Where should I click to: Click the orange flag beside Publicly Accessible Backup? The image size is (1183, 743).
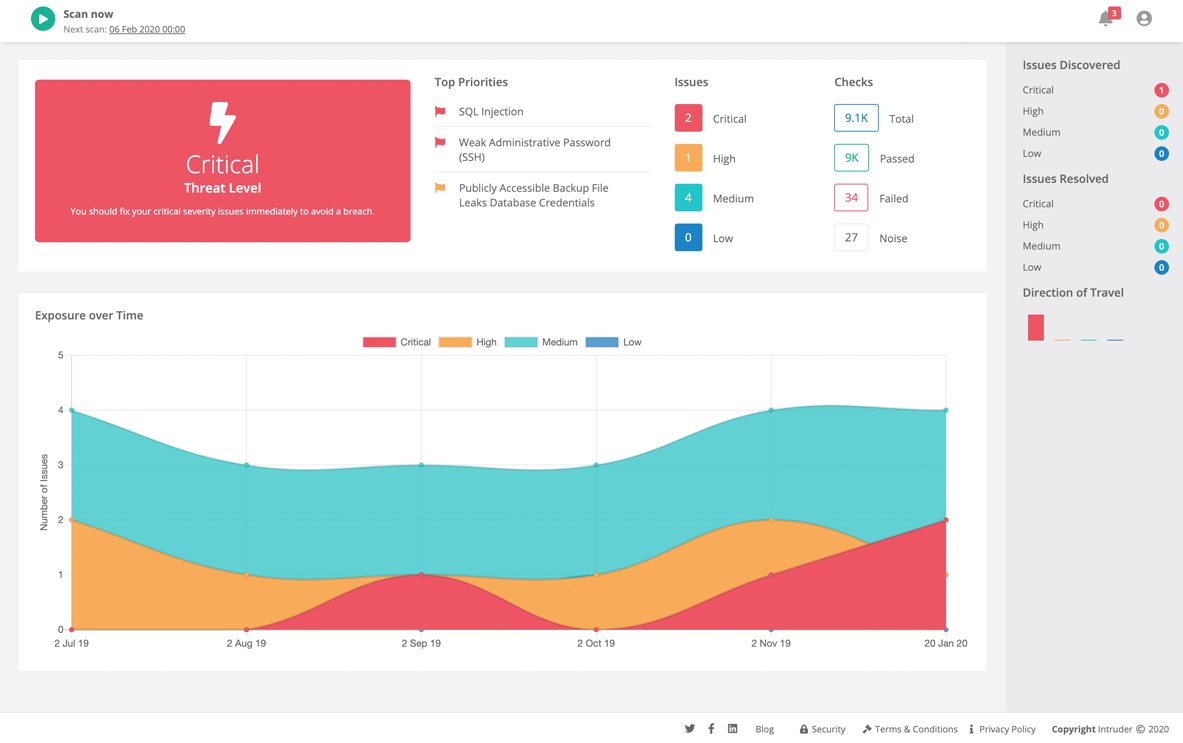(x=440, y=188)
